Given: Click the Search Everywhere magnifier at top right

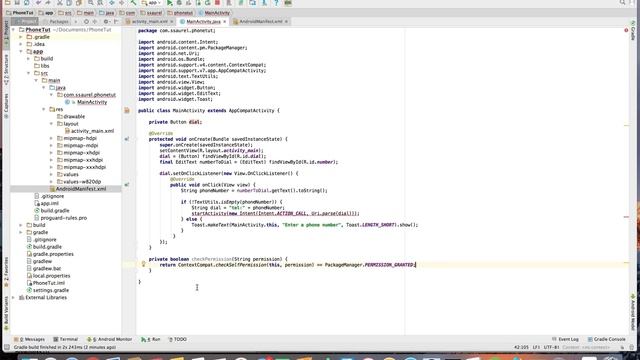Looking at the screenshot, I should pos(622,2).
